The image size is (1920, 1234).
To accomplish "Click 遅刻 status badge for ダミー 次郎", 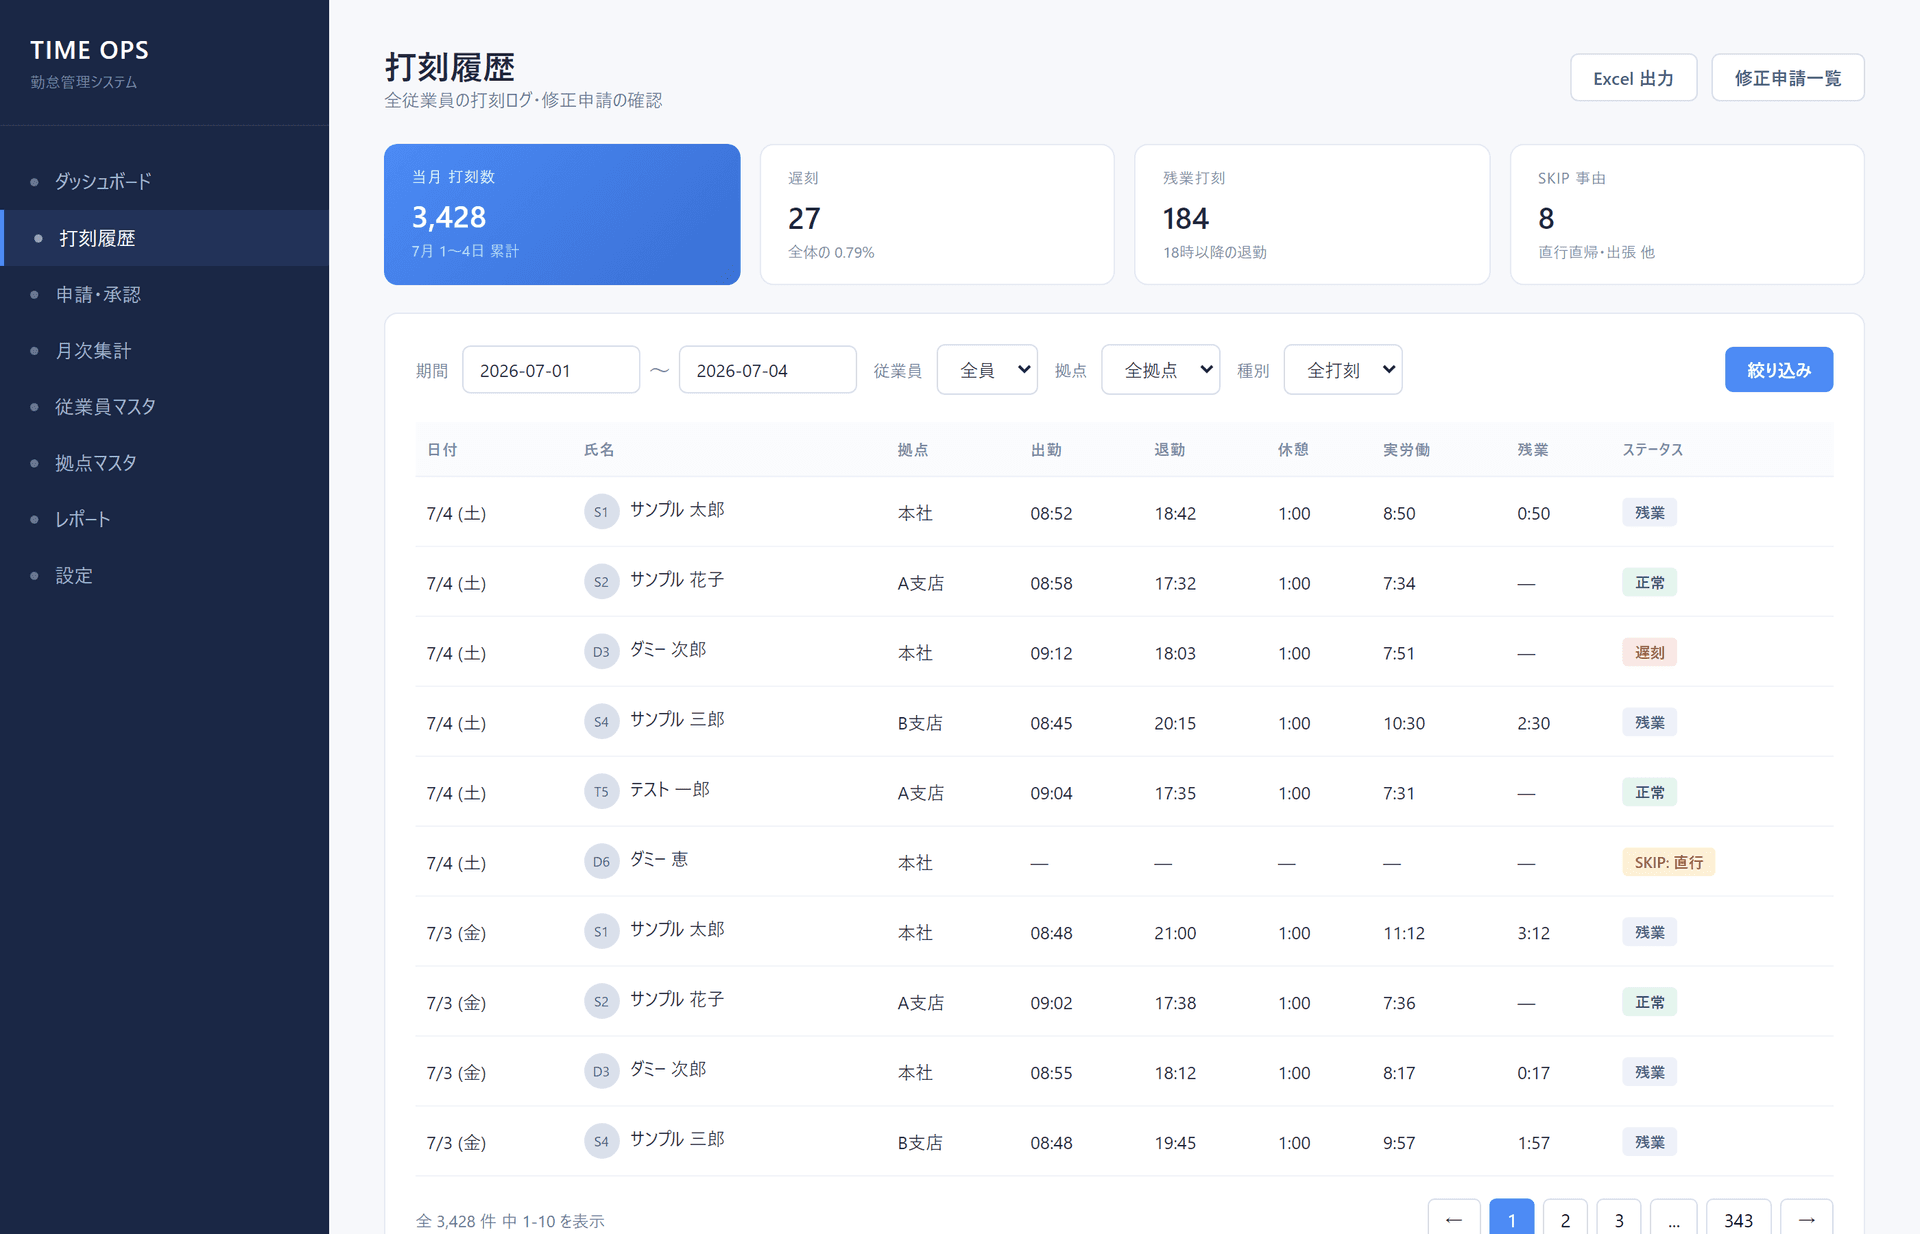I will click(1649, 652).
